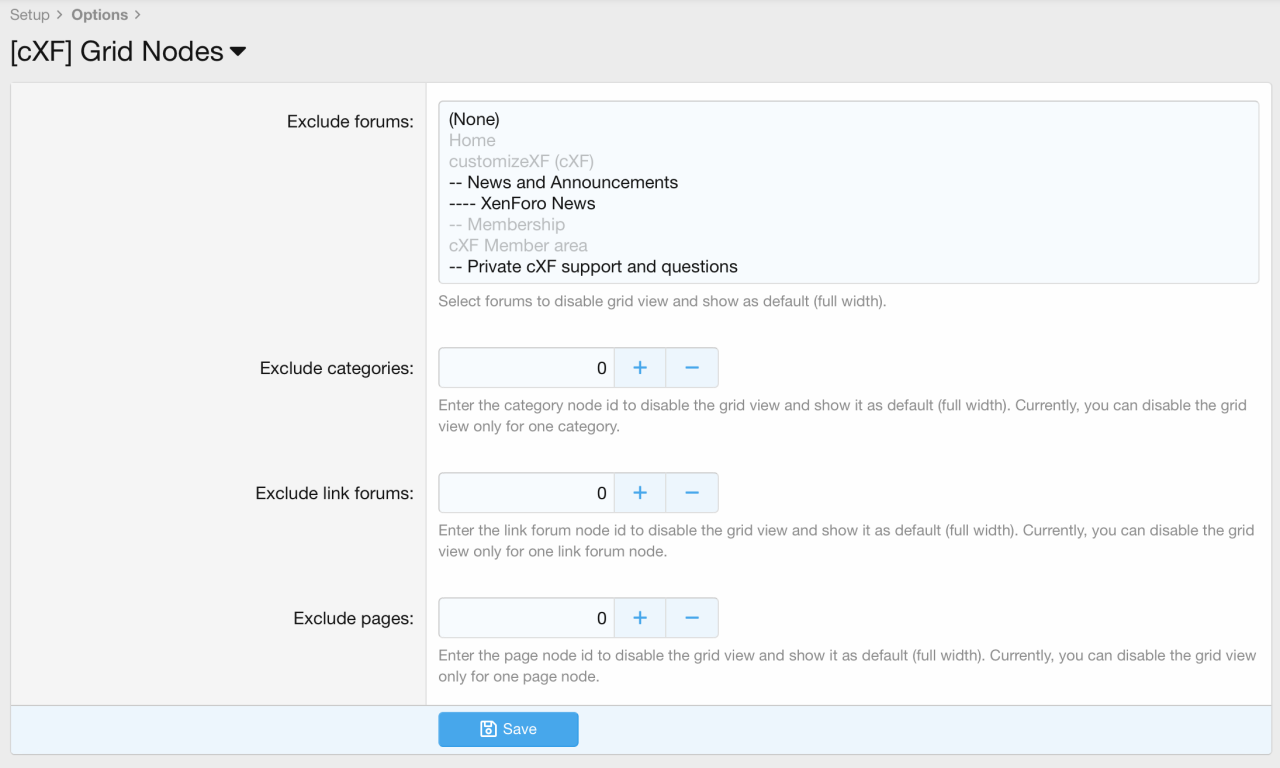Select Private cXF support and questions
Viewport: 1280px width, 768px height.
[593, 267]
